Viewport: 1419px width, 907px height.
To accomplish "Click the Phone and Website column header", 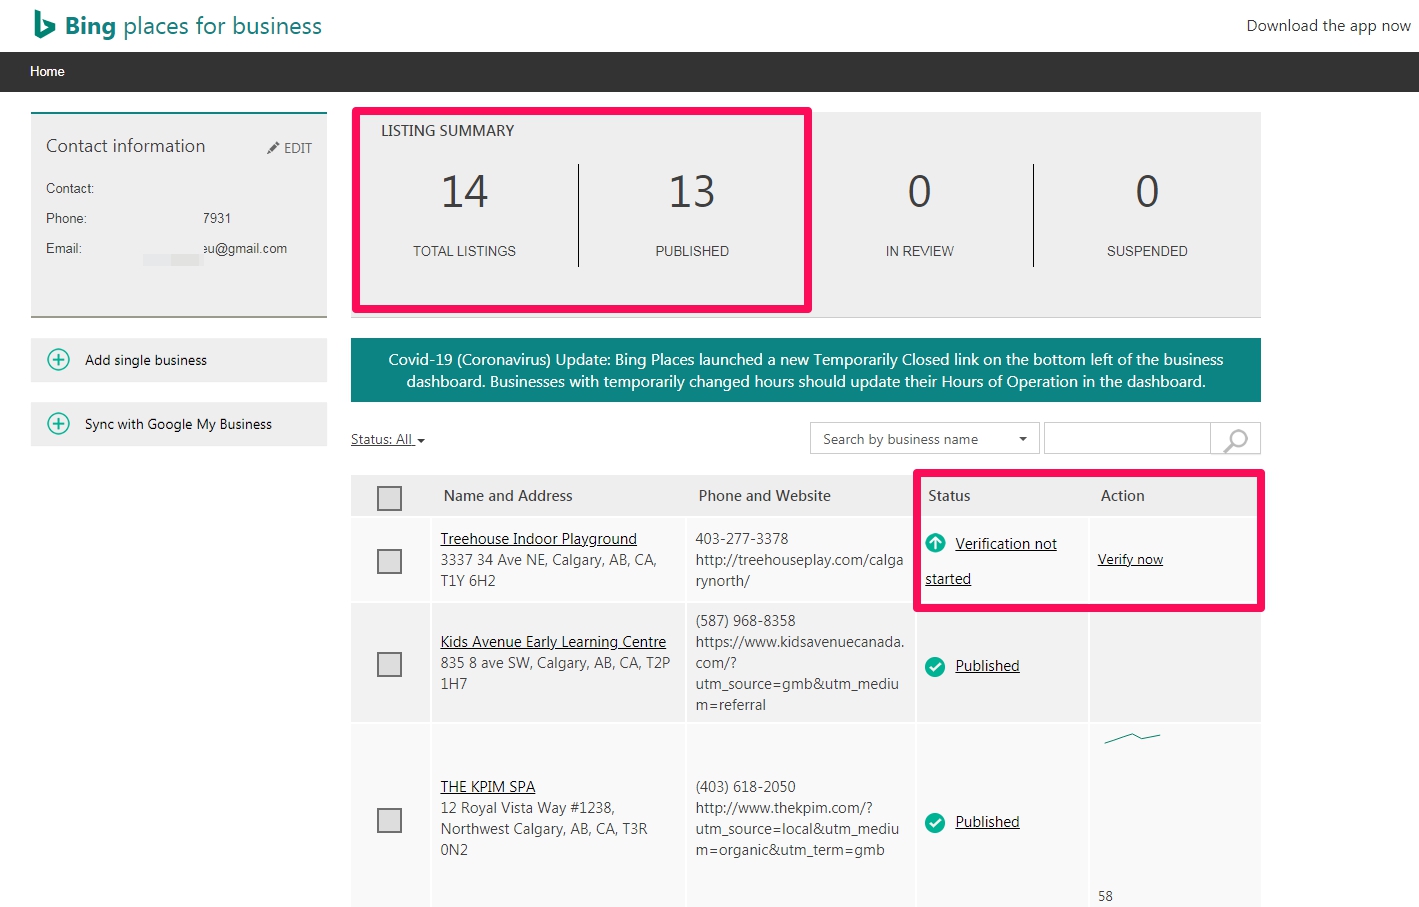I will click(765, 496).
